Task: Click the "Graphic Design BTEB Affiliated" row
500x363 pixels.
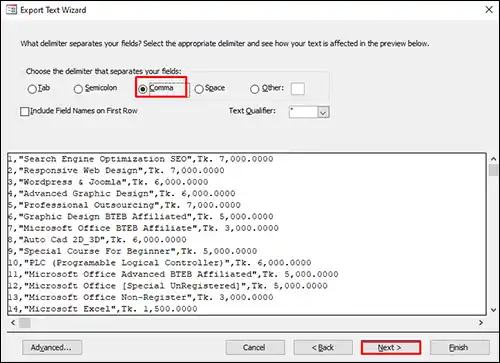Action: click(x=247, y=217)
